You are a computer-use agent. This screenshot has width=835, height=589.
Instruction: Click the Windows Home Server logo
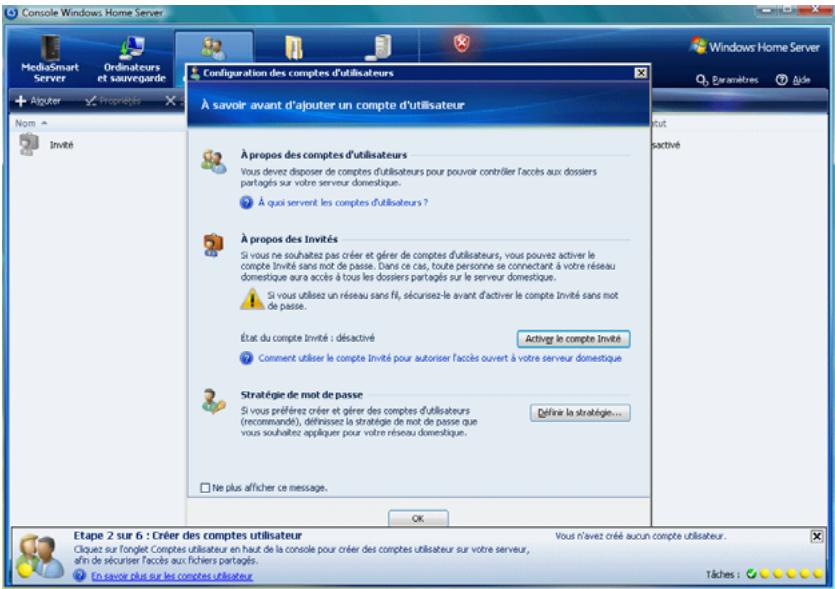754,46
